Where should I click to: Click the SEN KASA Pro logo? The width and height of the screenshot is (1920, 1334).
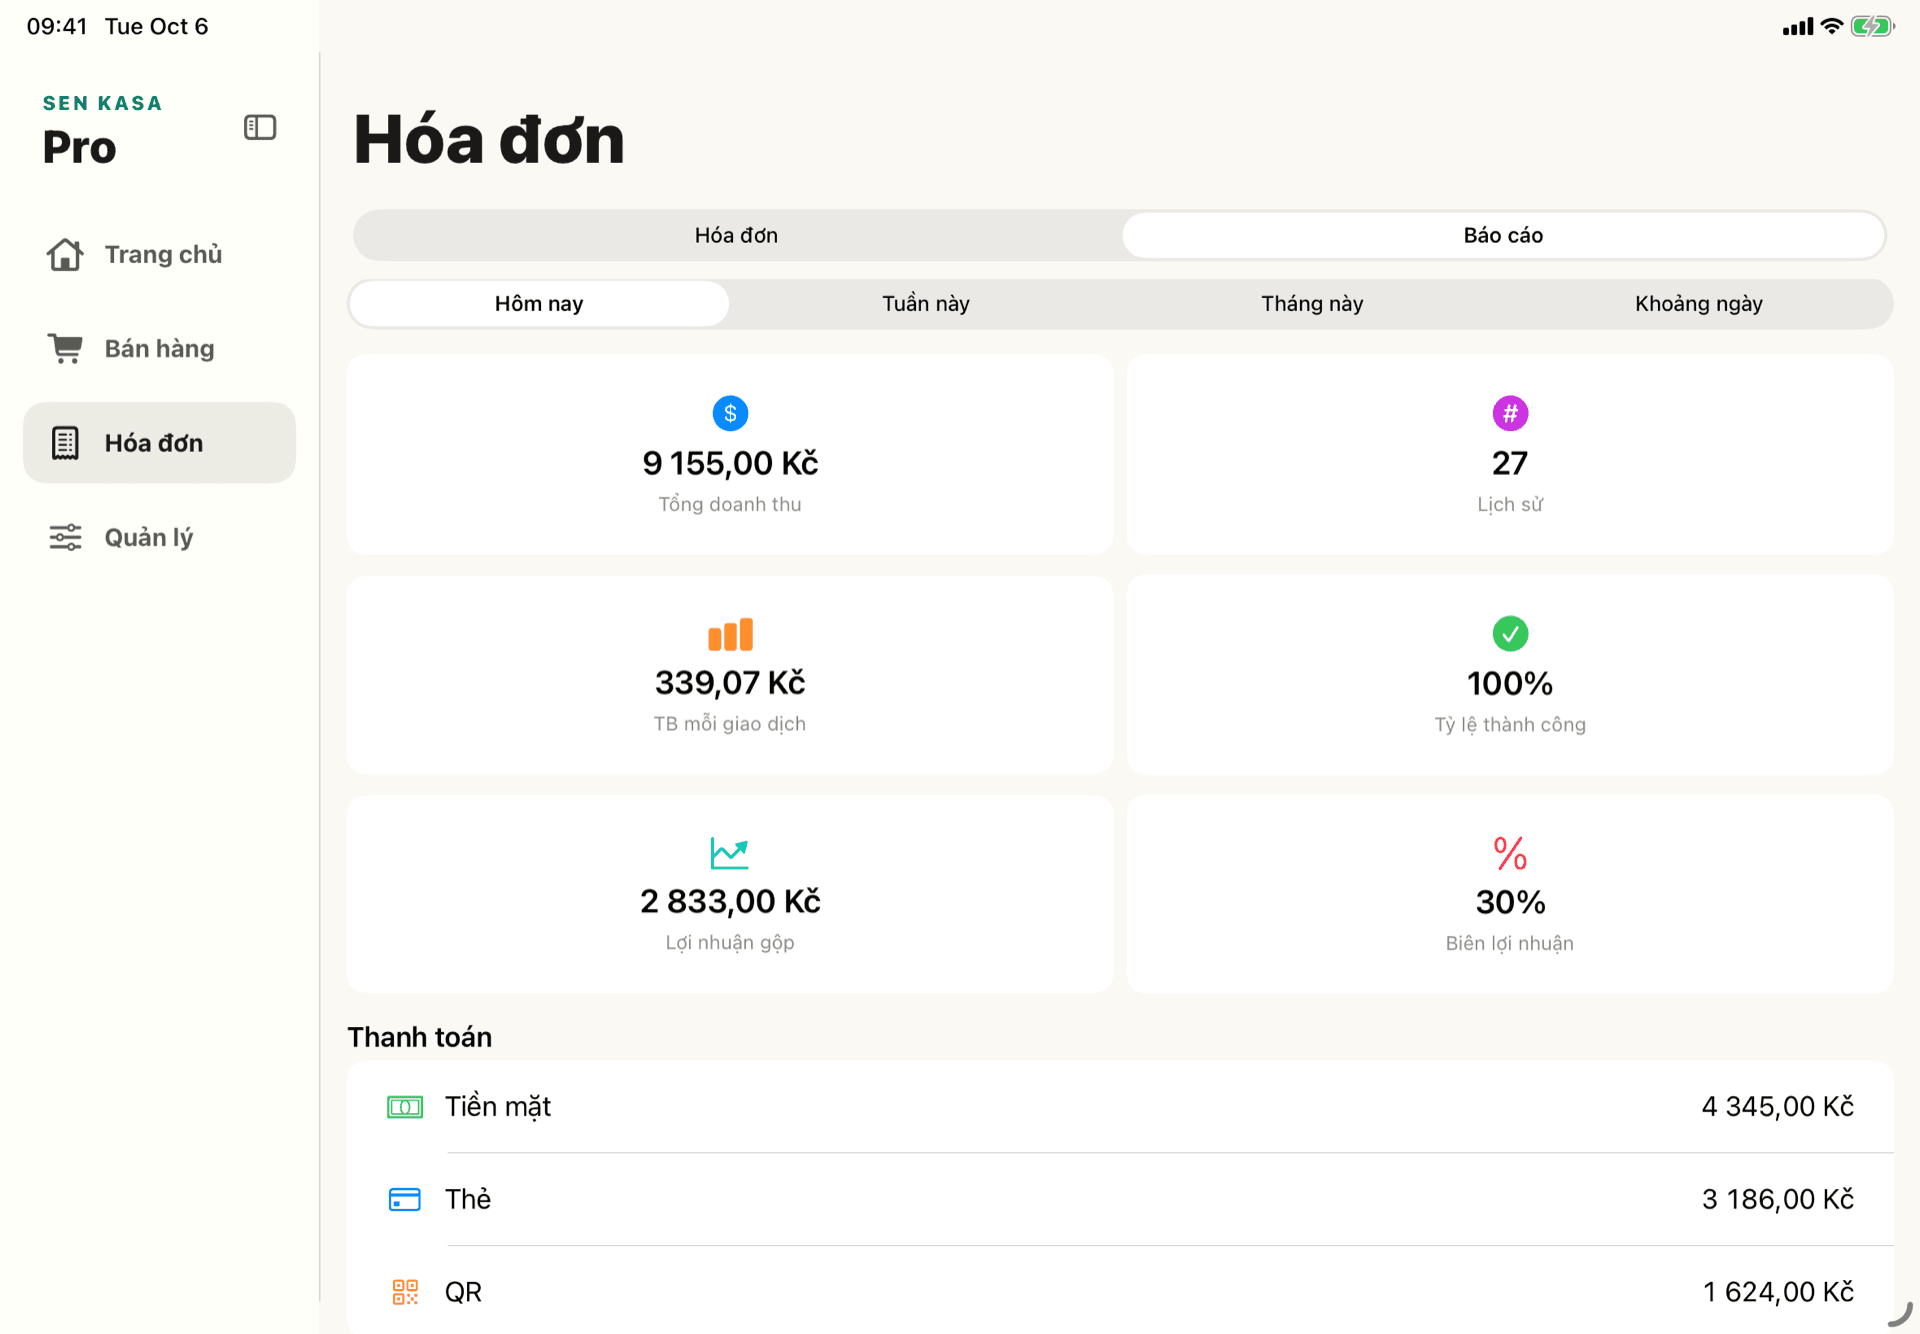click(102, 131)
